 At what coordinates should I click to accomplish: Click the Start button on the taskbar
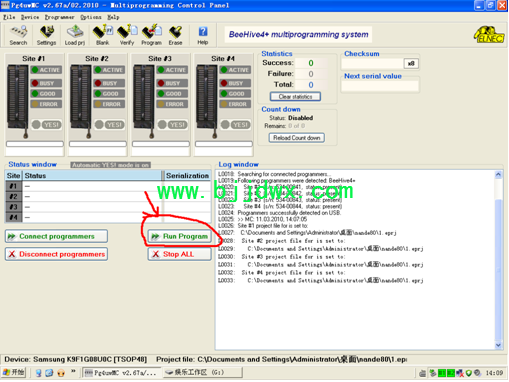pos(14,372)
